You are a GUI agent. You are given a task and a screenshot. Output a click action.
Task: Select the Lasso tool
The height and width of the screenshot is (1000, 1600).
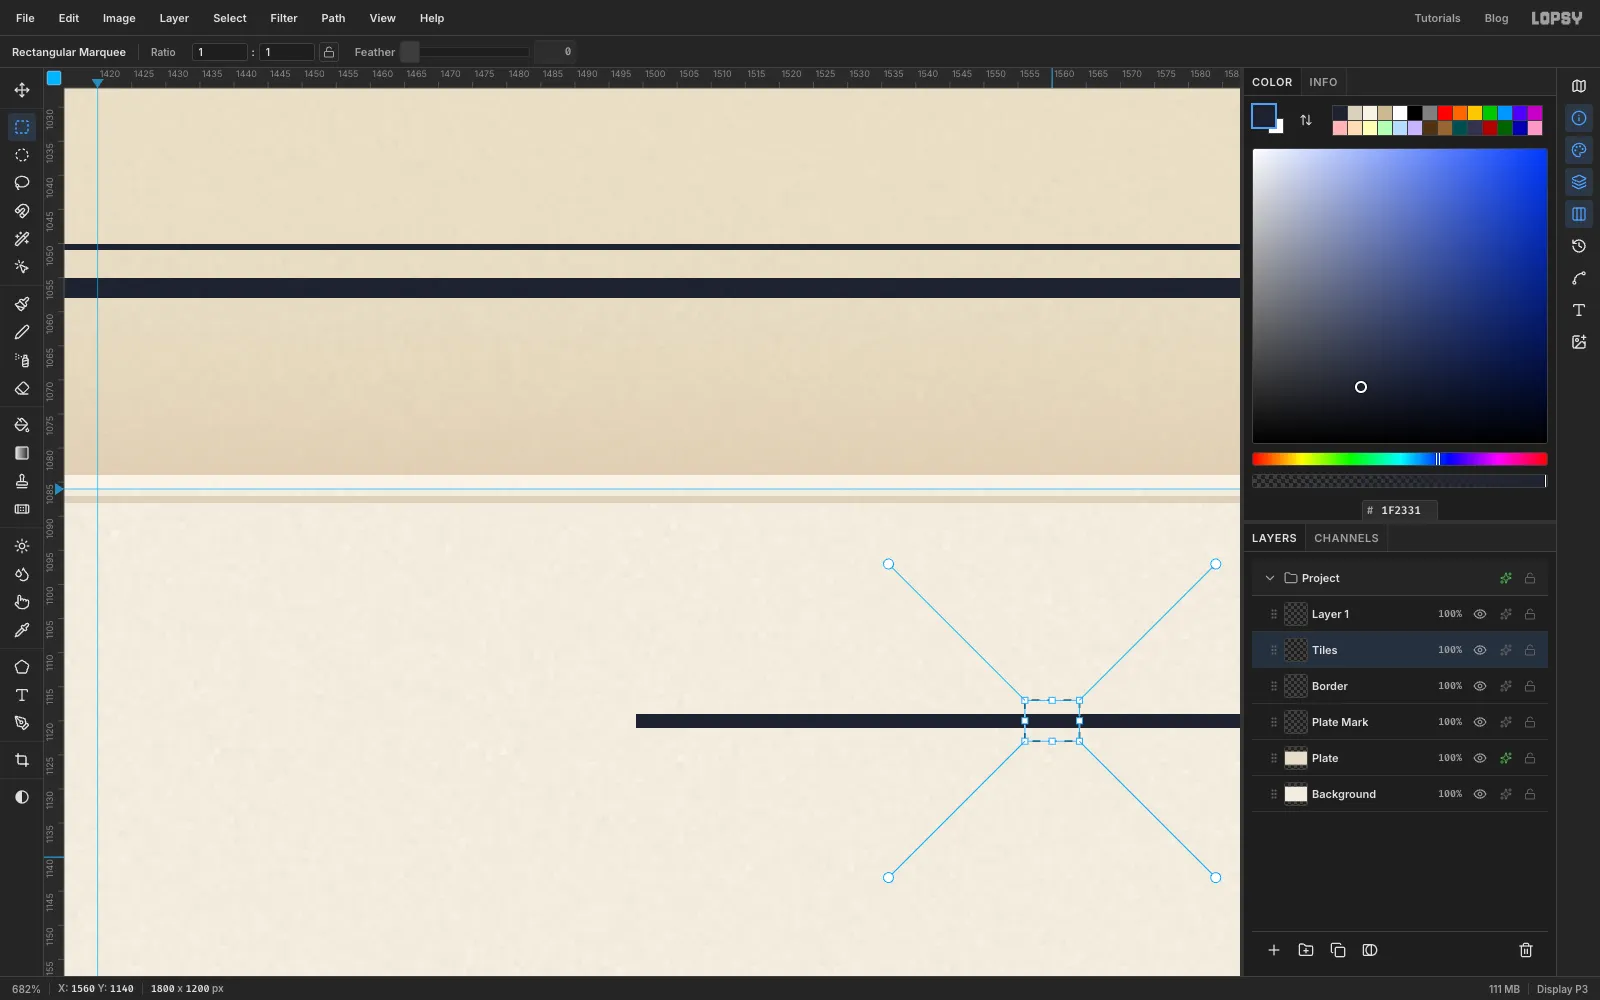(22, 183)
